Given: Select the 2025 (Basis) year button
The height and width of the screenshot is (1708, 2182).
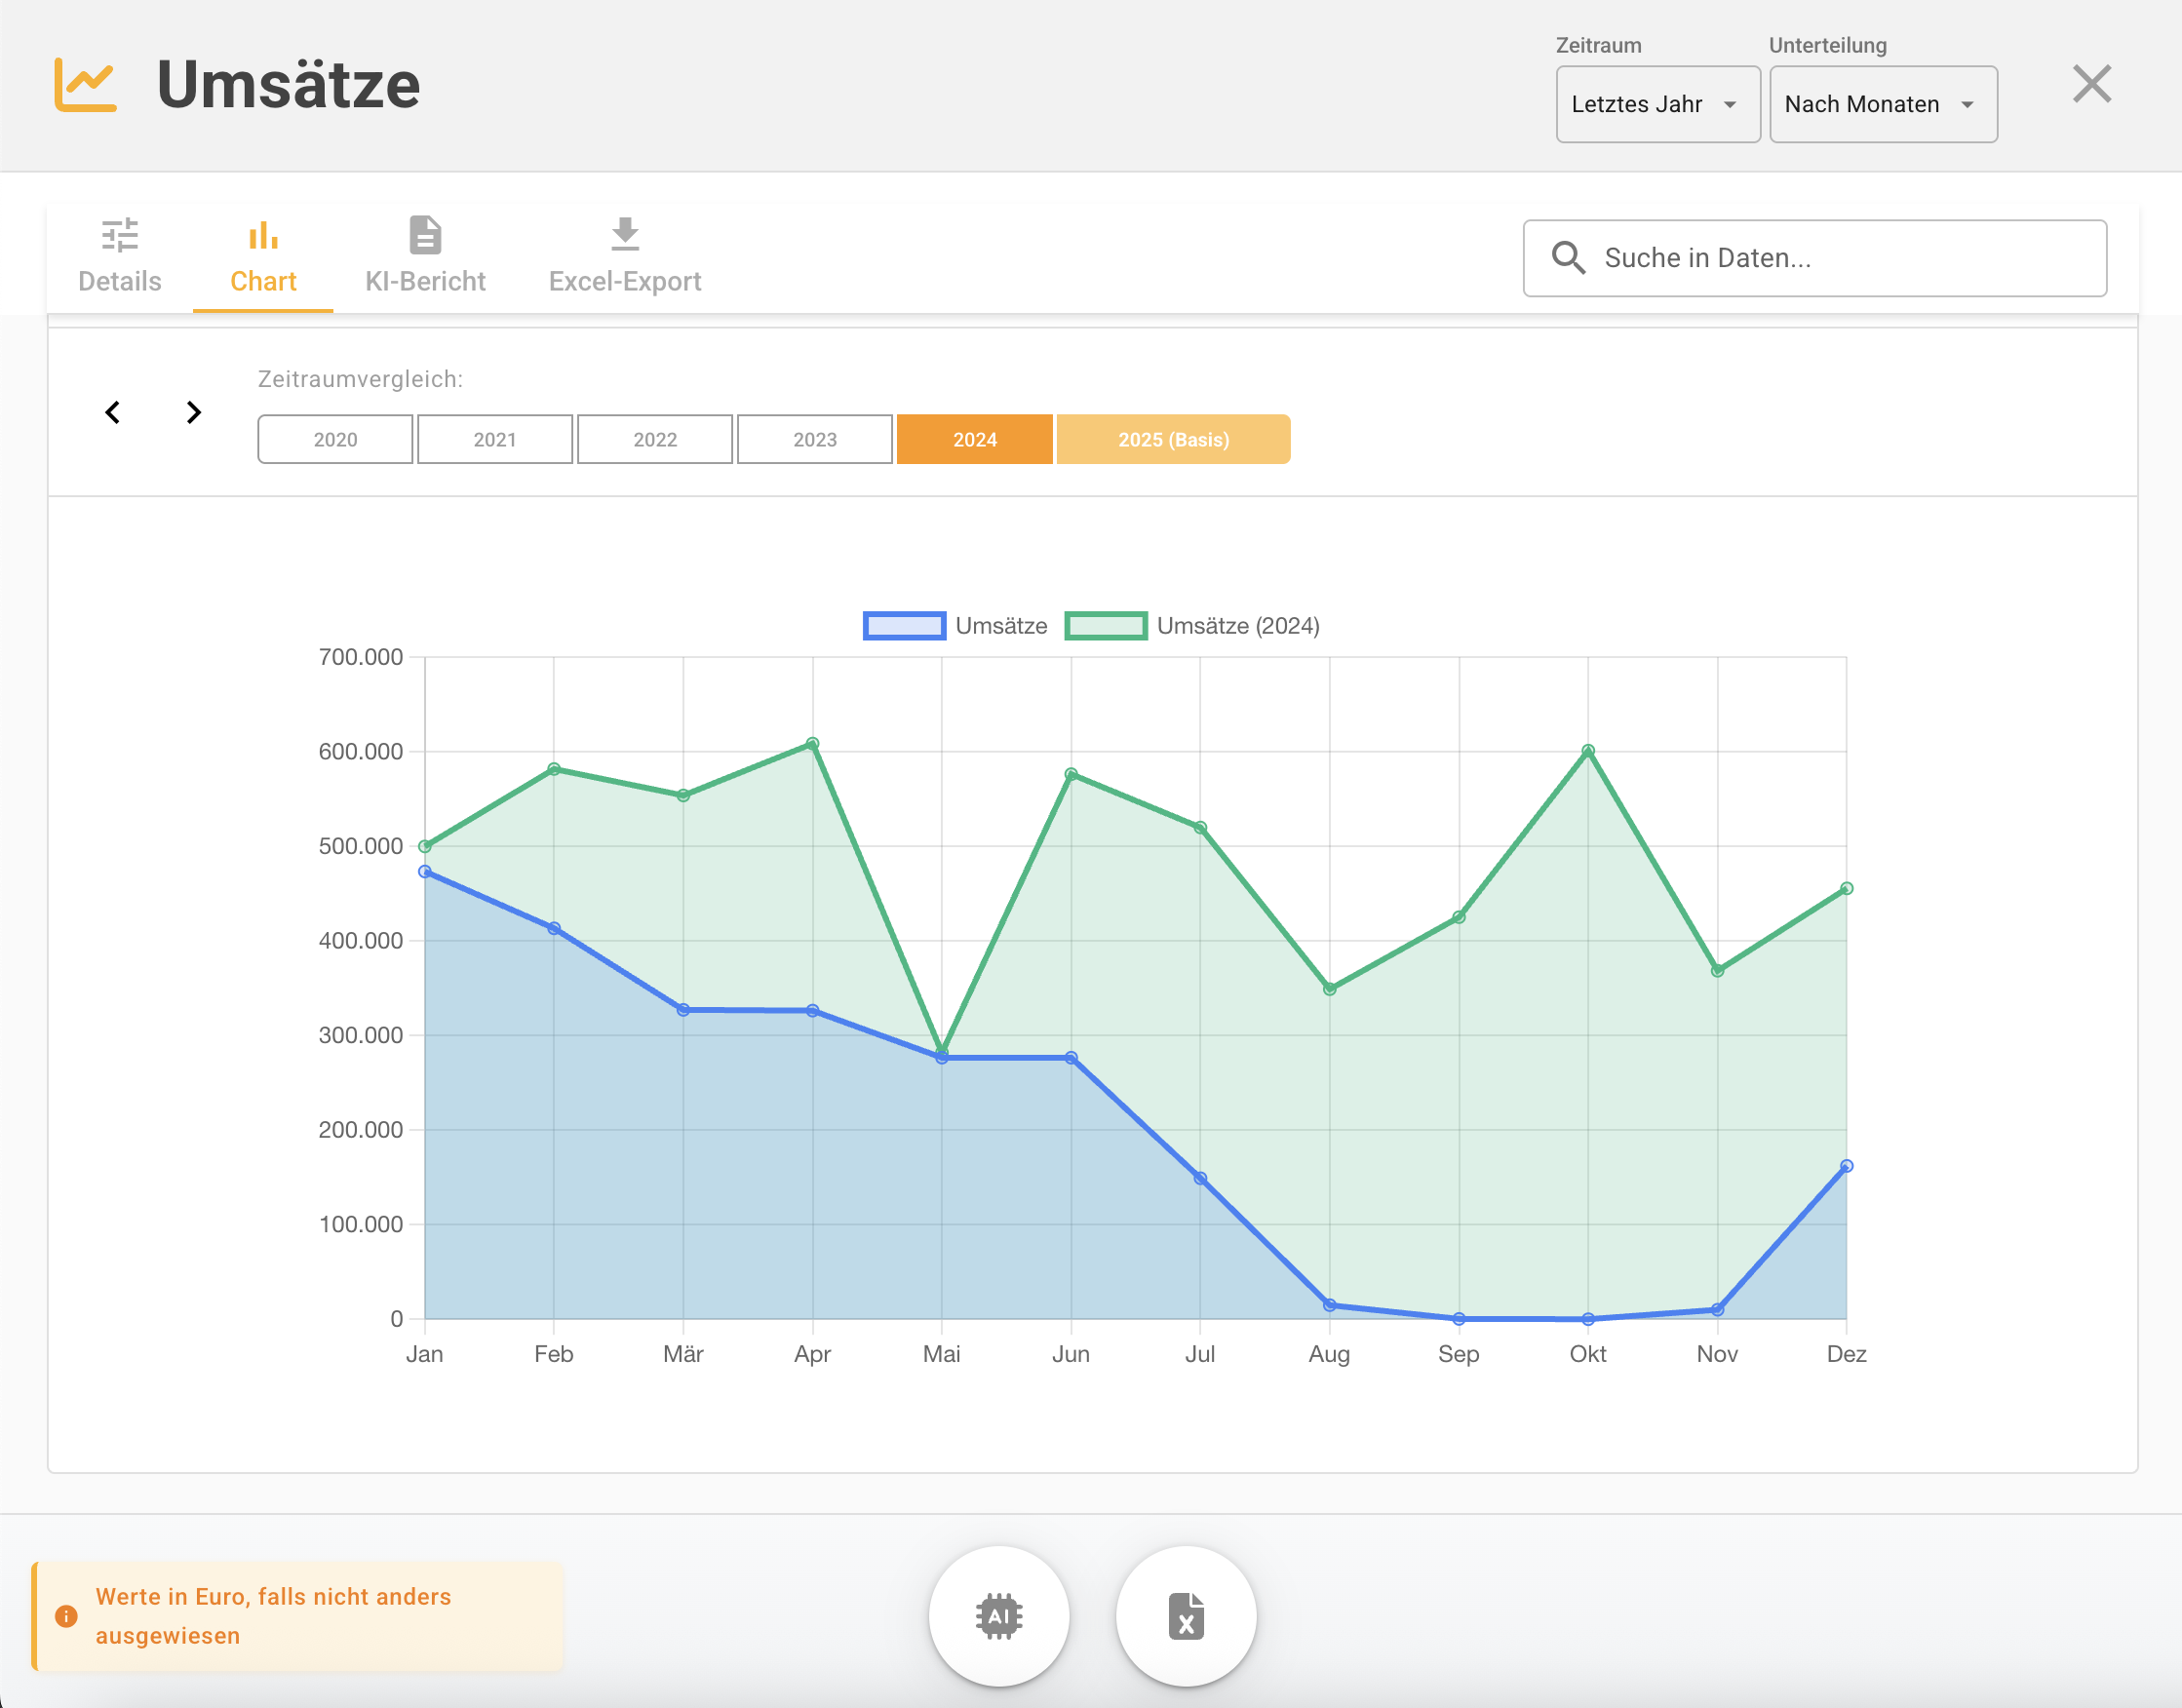Looking at the screenshot, I should [1173, 438].
